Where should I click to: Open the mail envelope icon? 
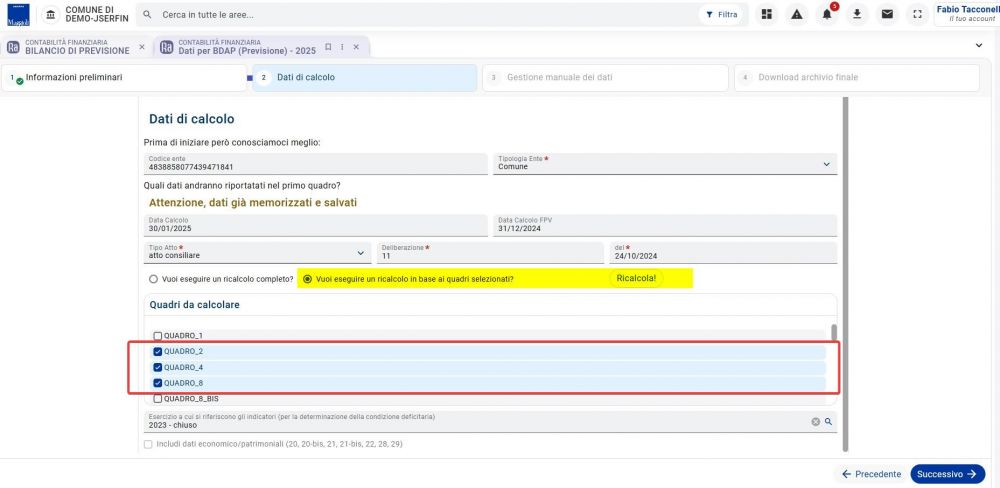887,14
